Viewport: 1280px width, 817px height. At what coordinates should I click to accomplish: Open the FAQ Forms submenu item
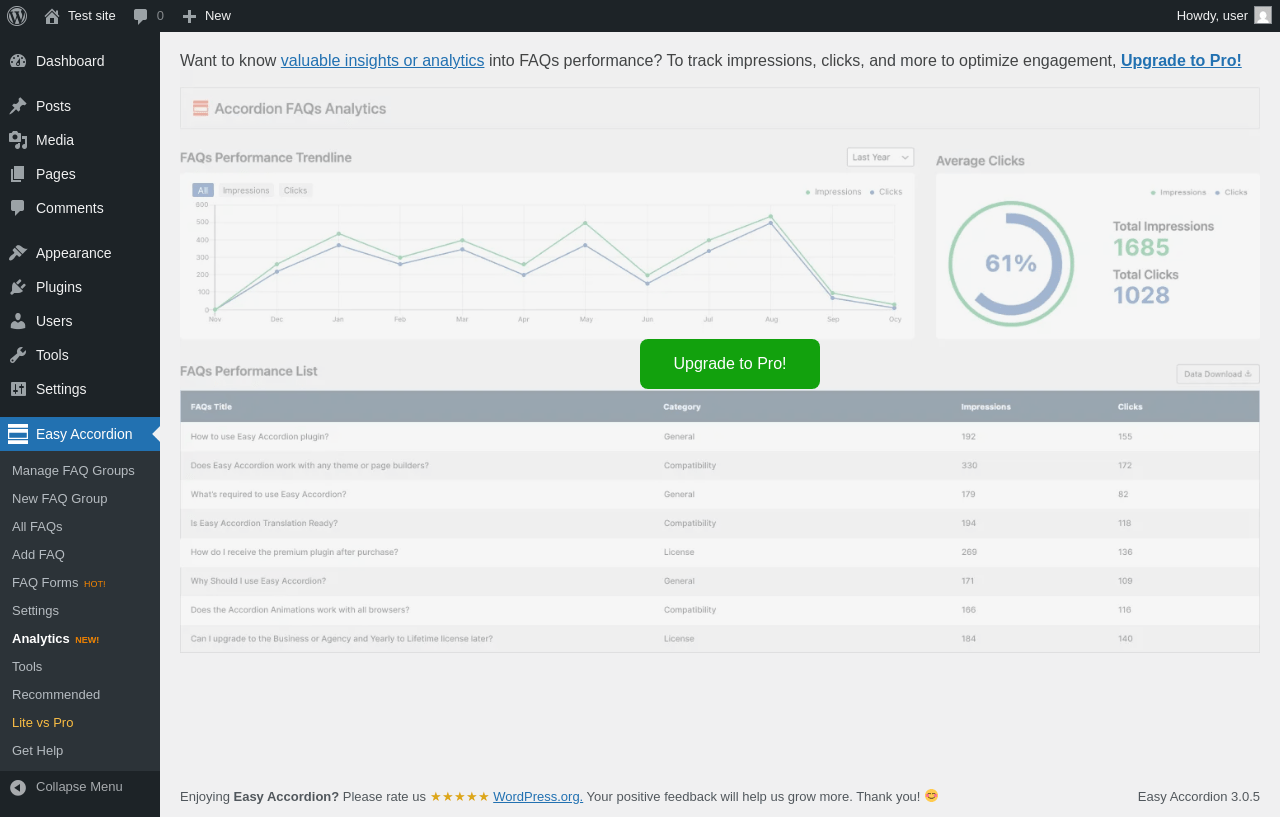45,583
